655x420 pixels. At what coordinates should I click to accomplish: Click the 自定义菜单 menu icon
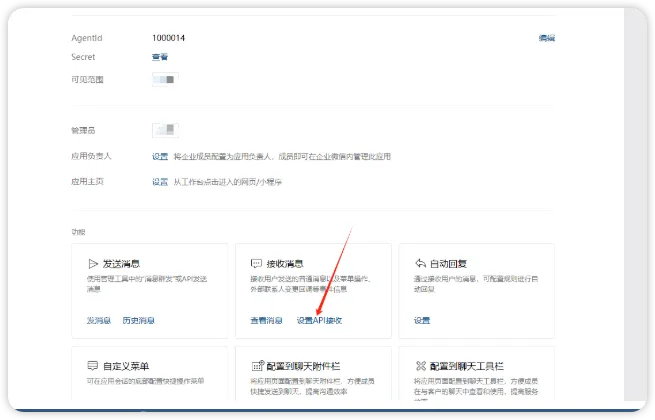point(92,366)
